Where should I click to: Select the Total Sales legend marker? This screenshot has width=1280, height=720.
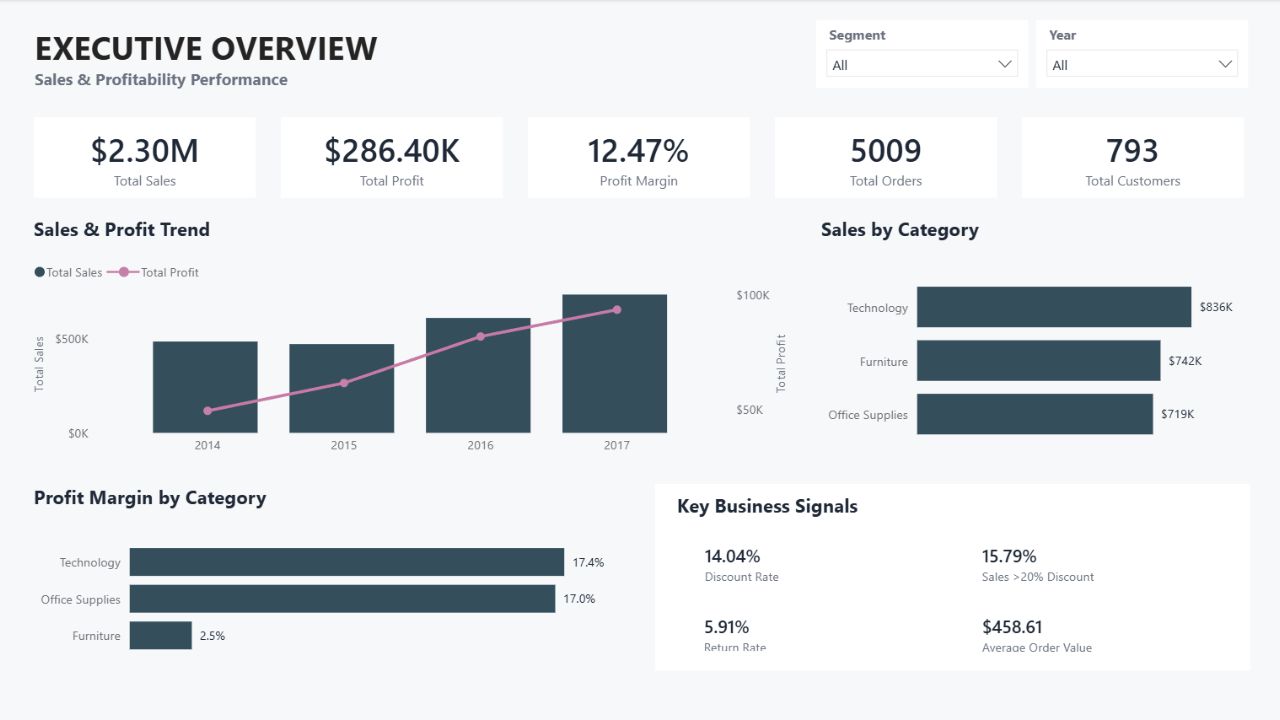tap(40, 272)
